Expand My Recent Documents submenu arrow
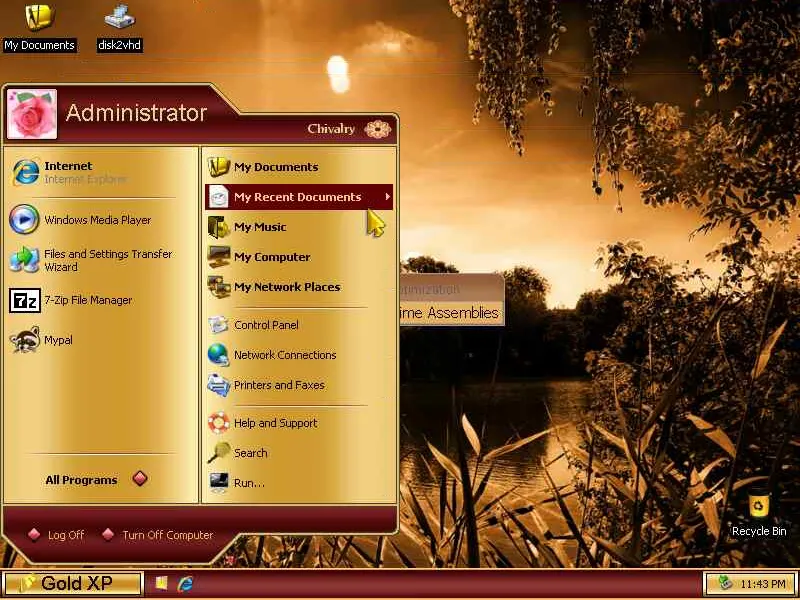 [x=388, y=196]
